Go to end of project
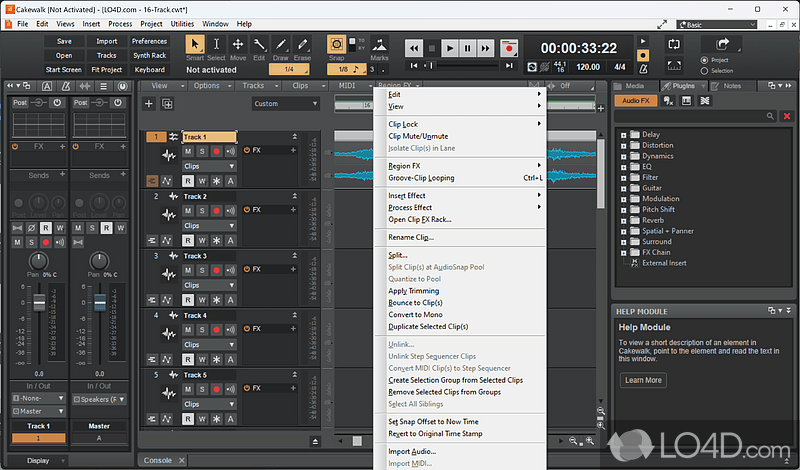This screenshot has width=800, height=470. tap(509, 65)
